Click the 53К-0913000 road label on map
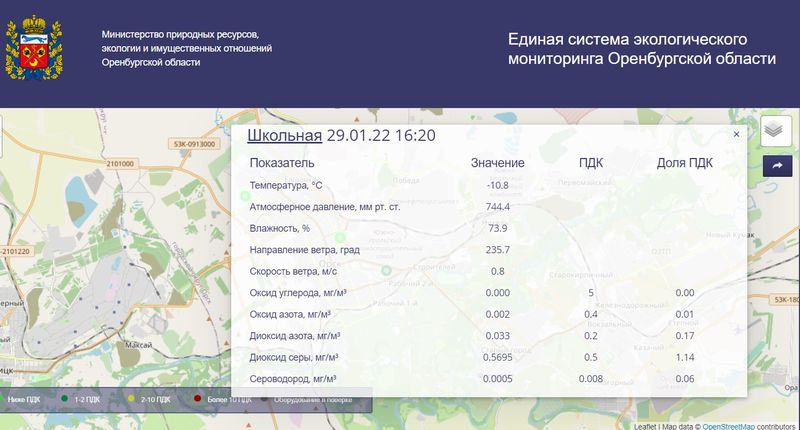Image resolution: width=800 pixels, height=430 pixels. [195, 144]
